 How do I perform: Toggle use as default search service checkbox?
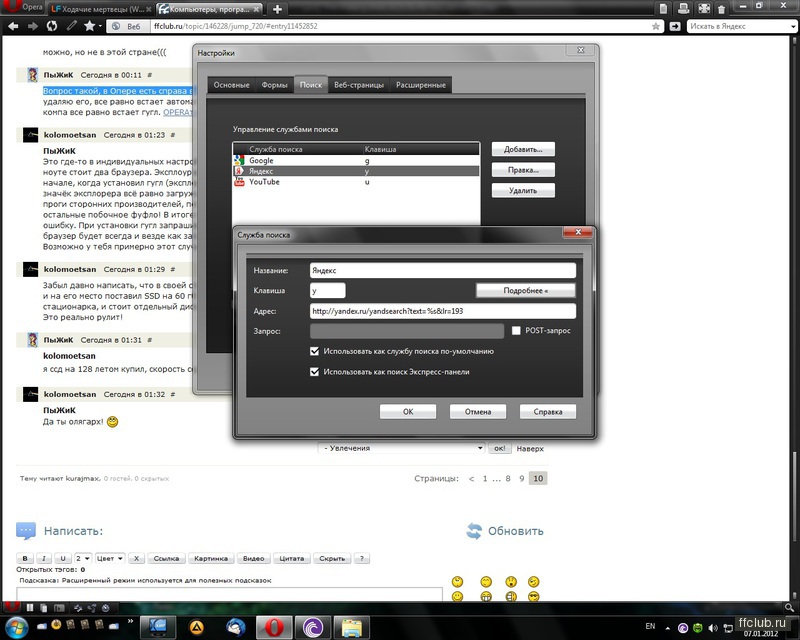click(x=314, y=351)
